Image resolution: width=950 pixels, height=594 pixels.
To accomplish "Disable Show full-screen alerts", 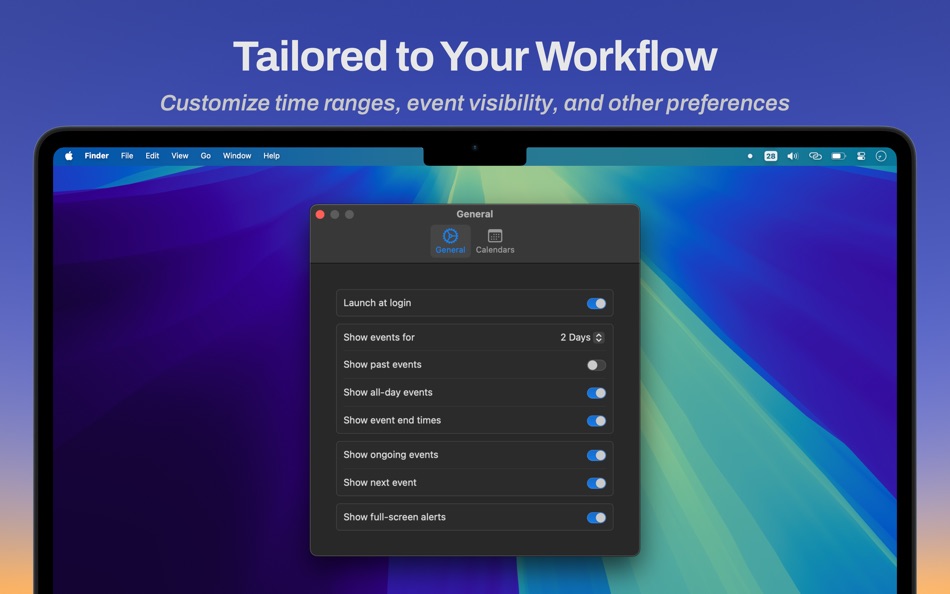I will (596, 518).
